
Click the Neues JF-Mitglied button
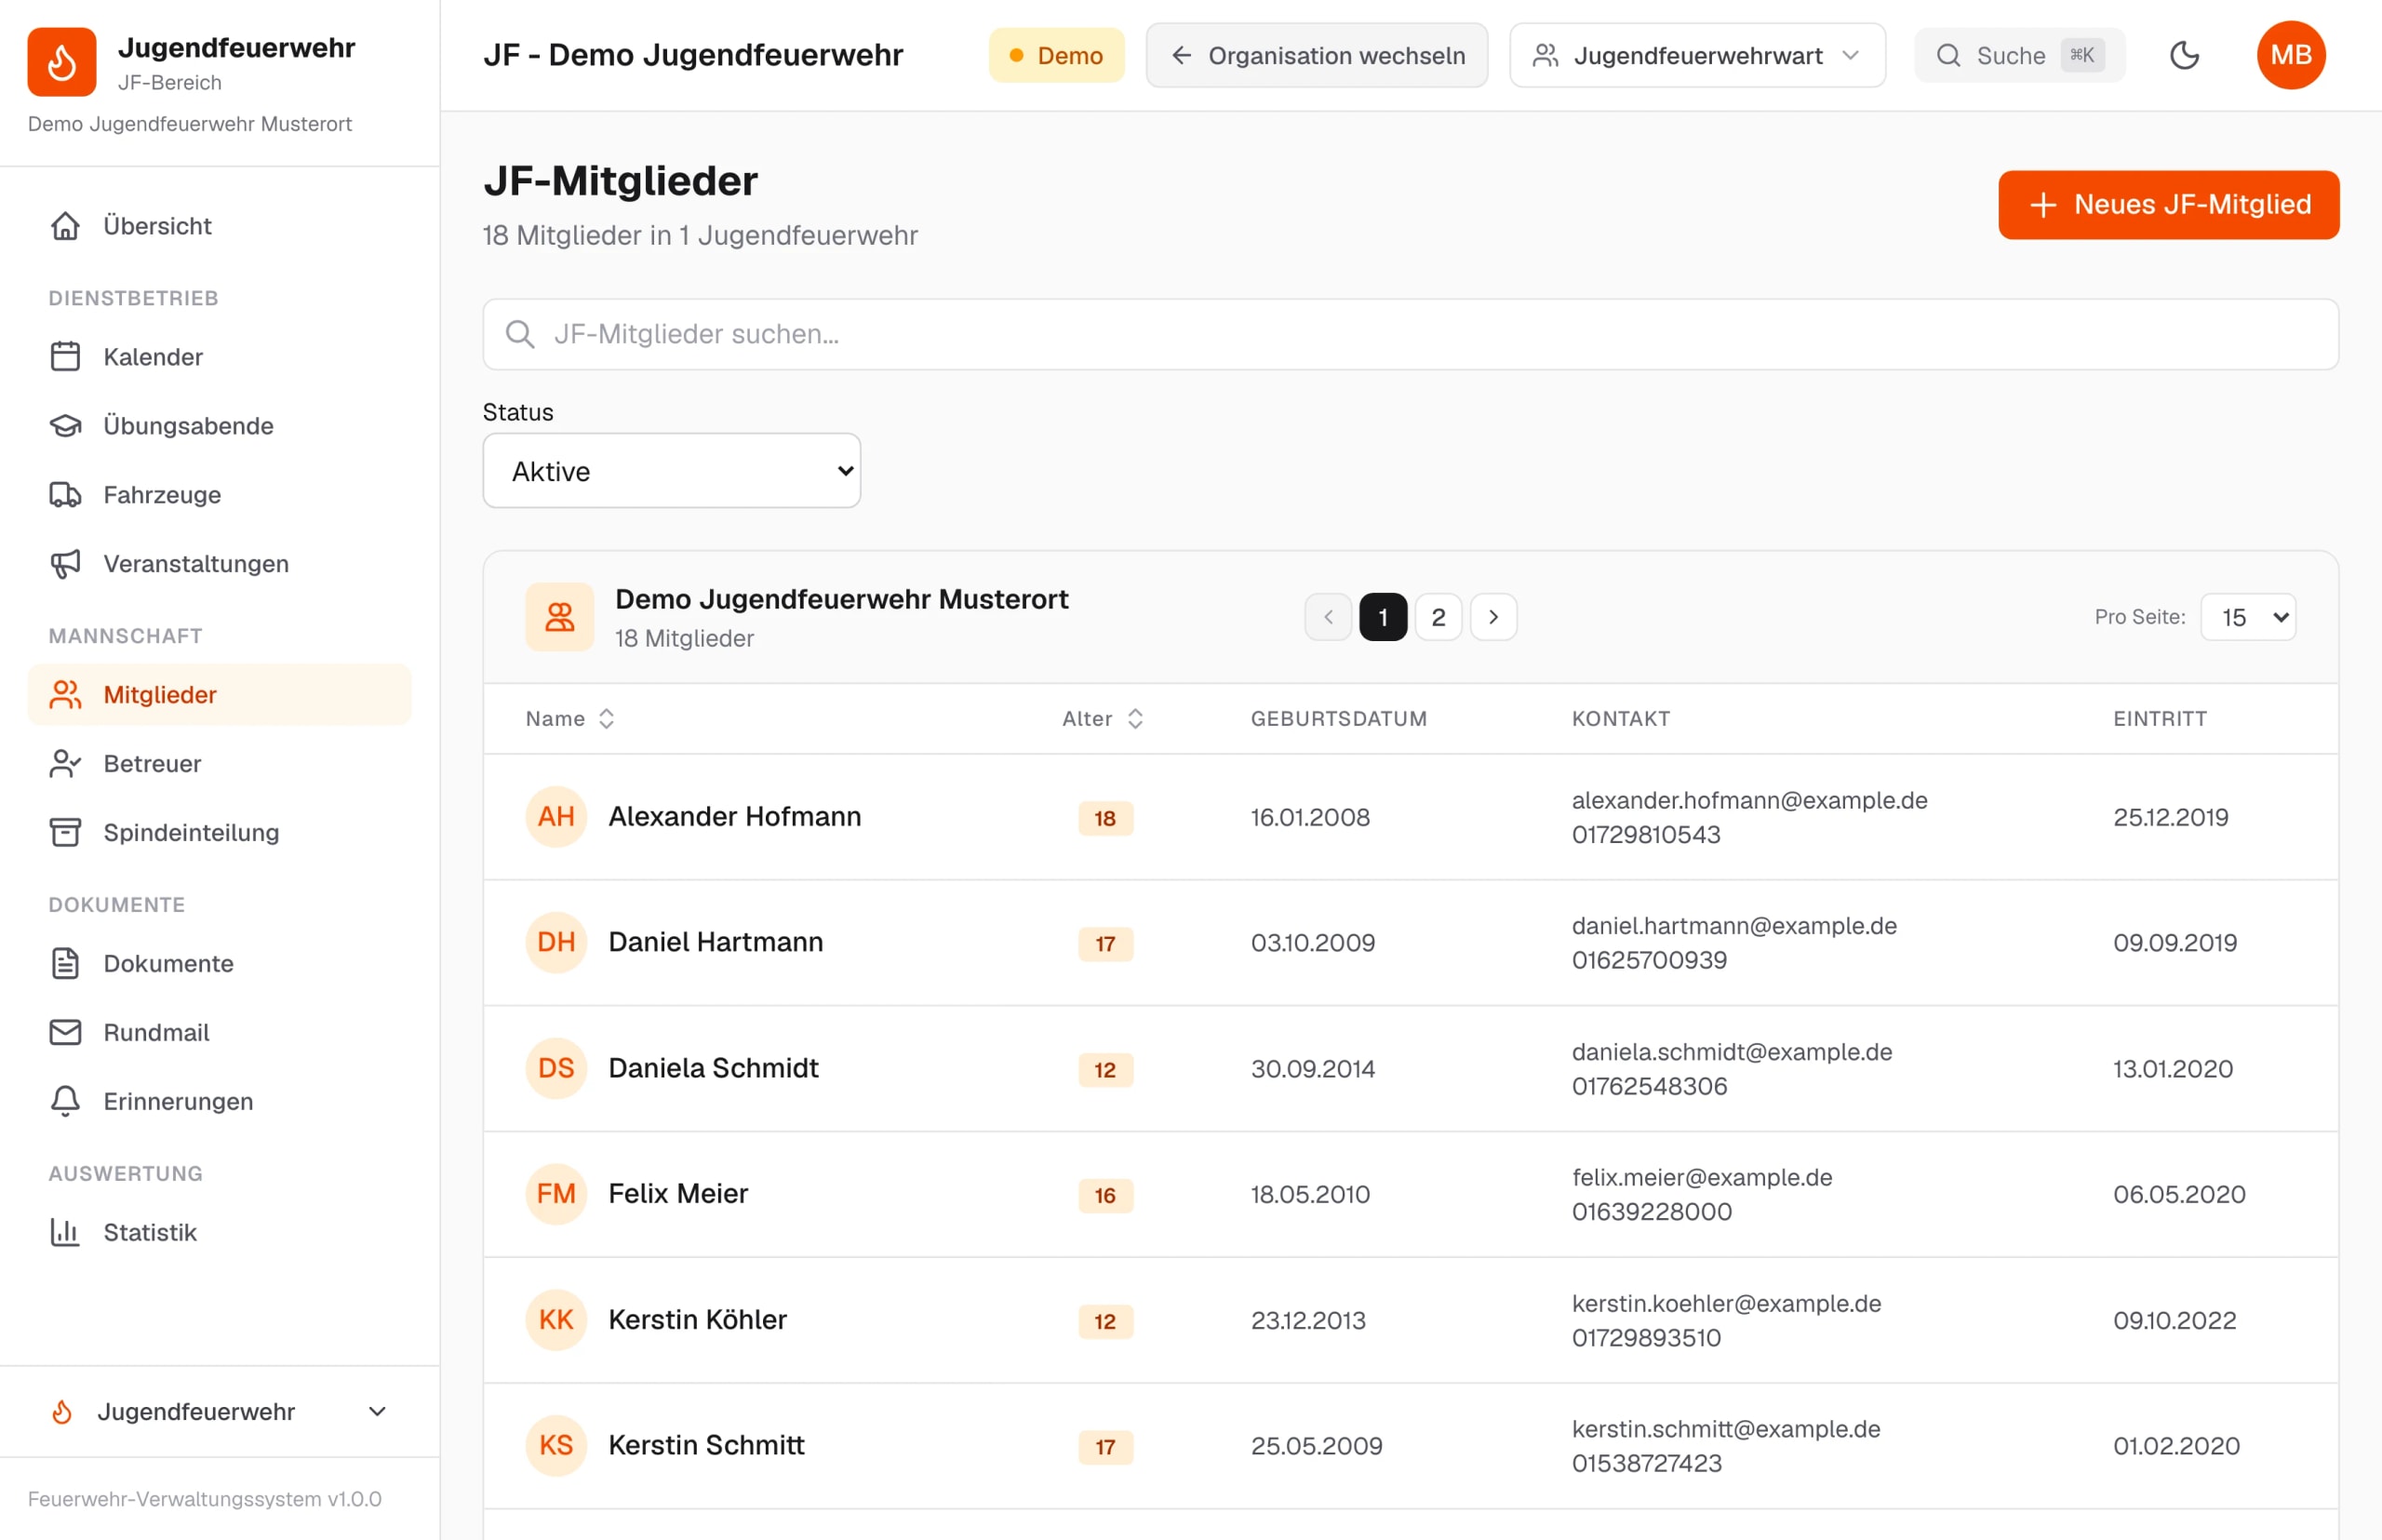click(x=2168, y=205)
